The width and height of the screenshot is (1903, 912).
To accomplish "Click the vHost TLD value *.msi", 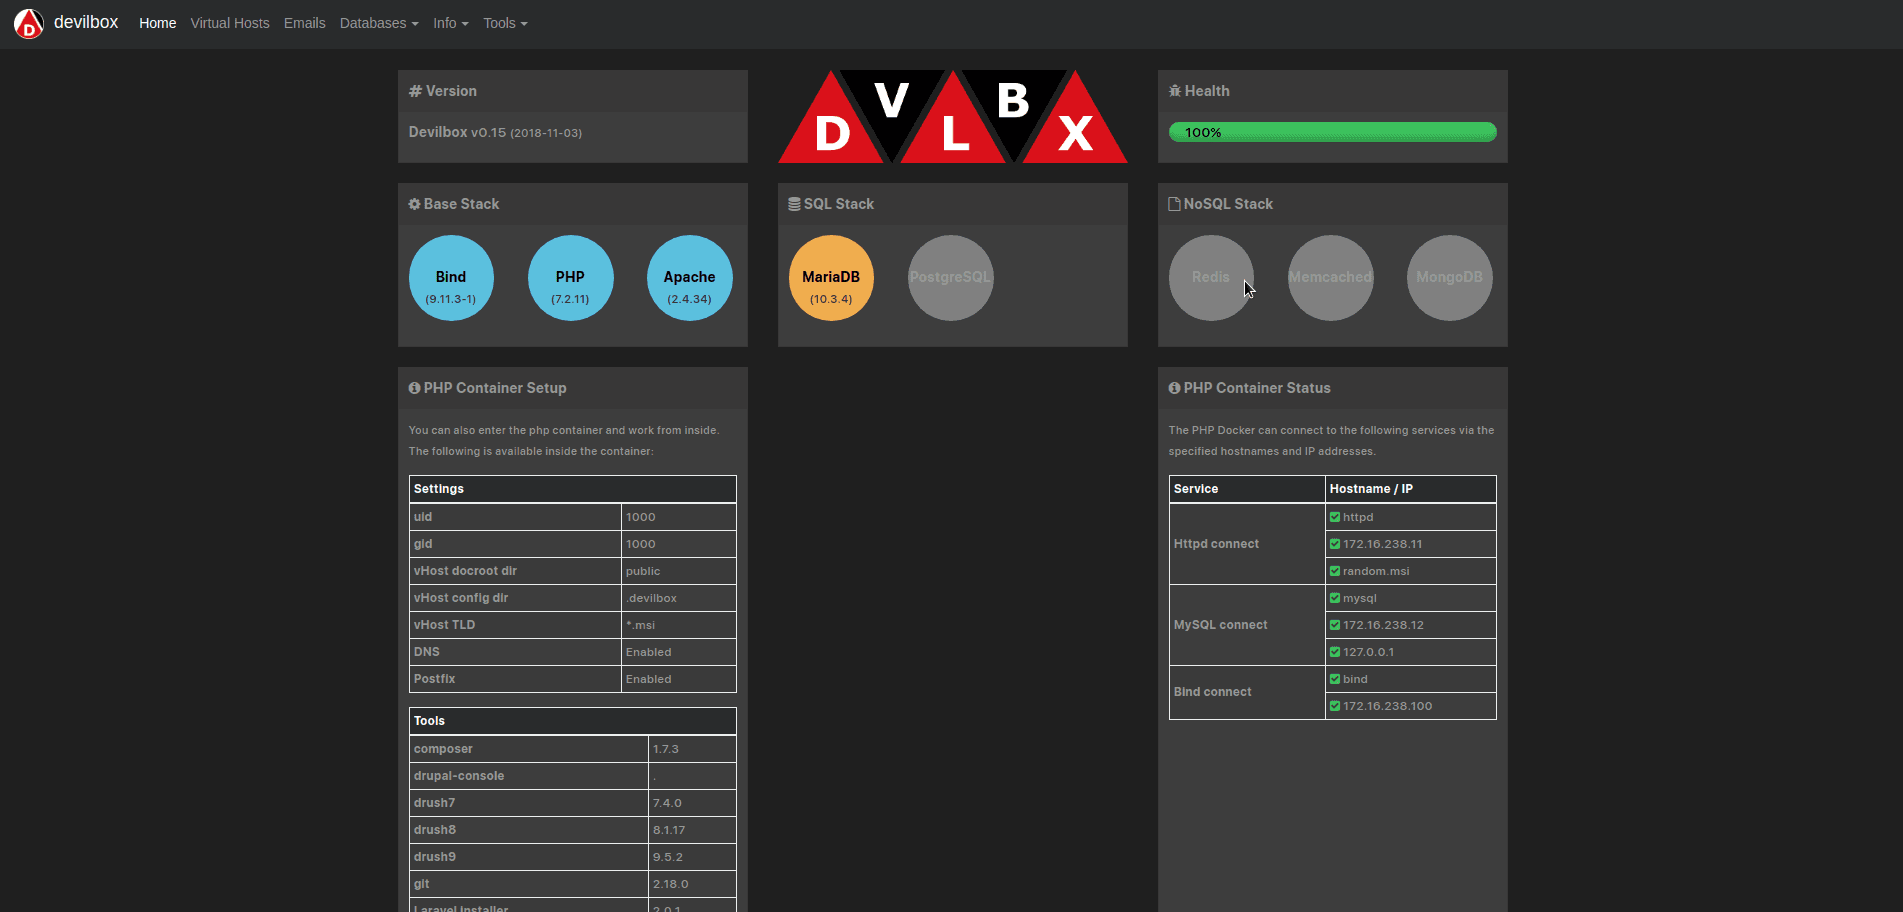I will (641, 625).
